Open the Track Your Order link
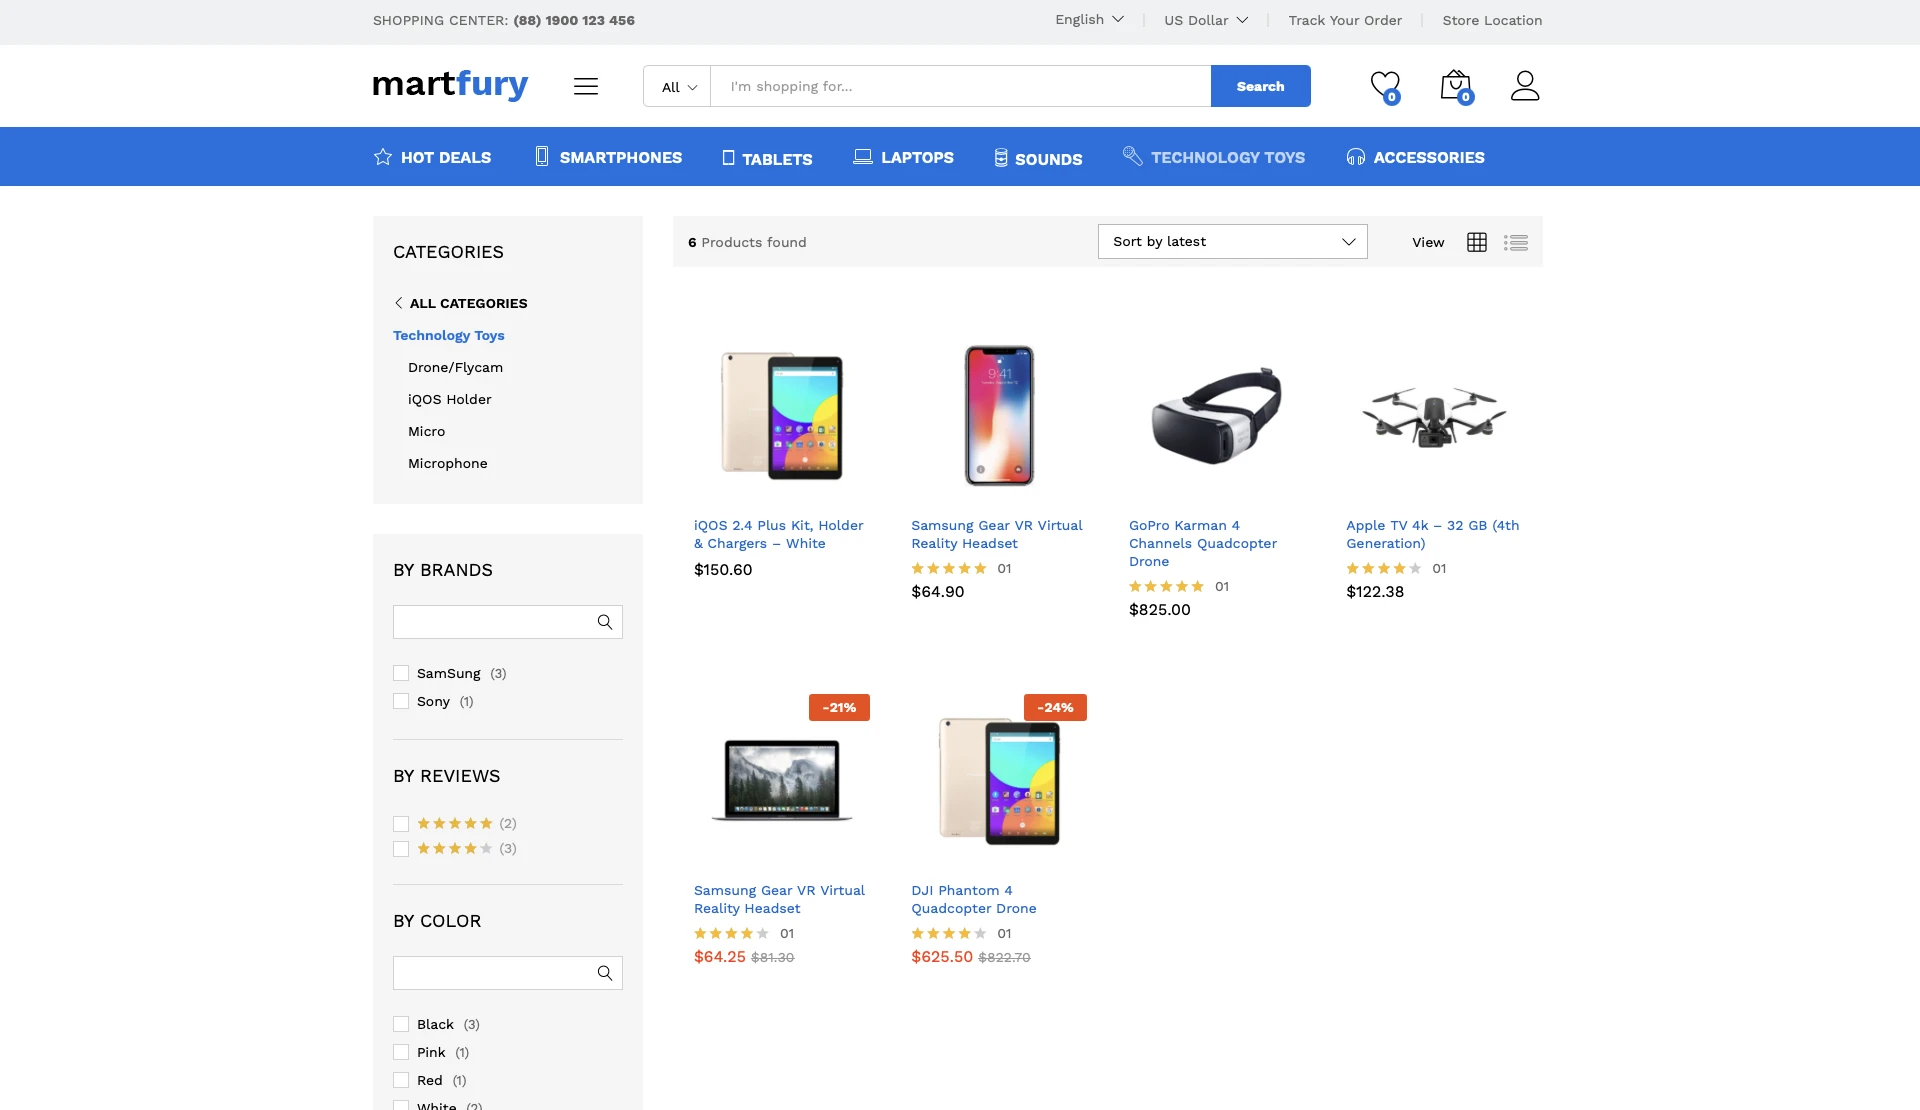 (1345, 20)
